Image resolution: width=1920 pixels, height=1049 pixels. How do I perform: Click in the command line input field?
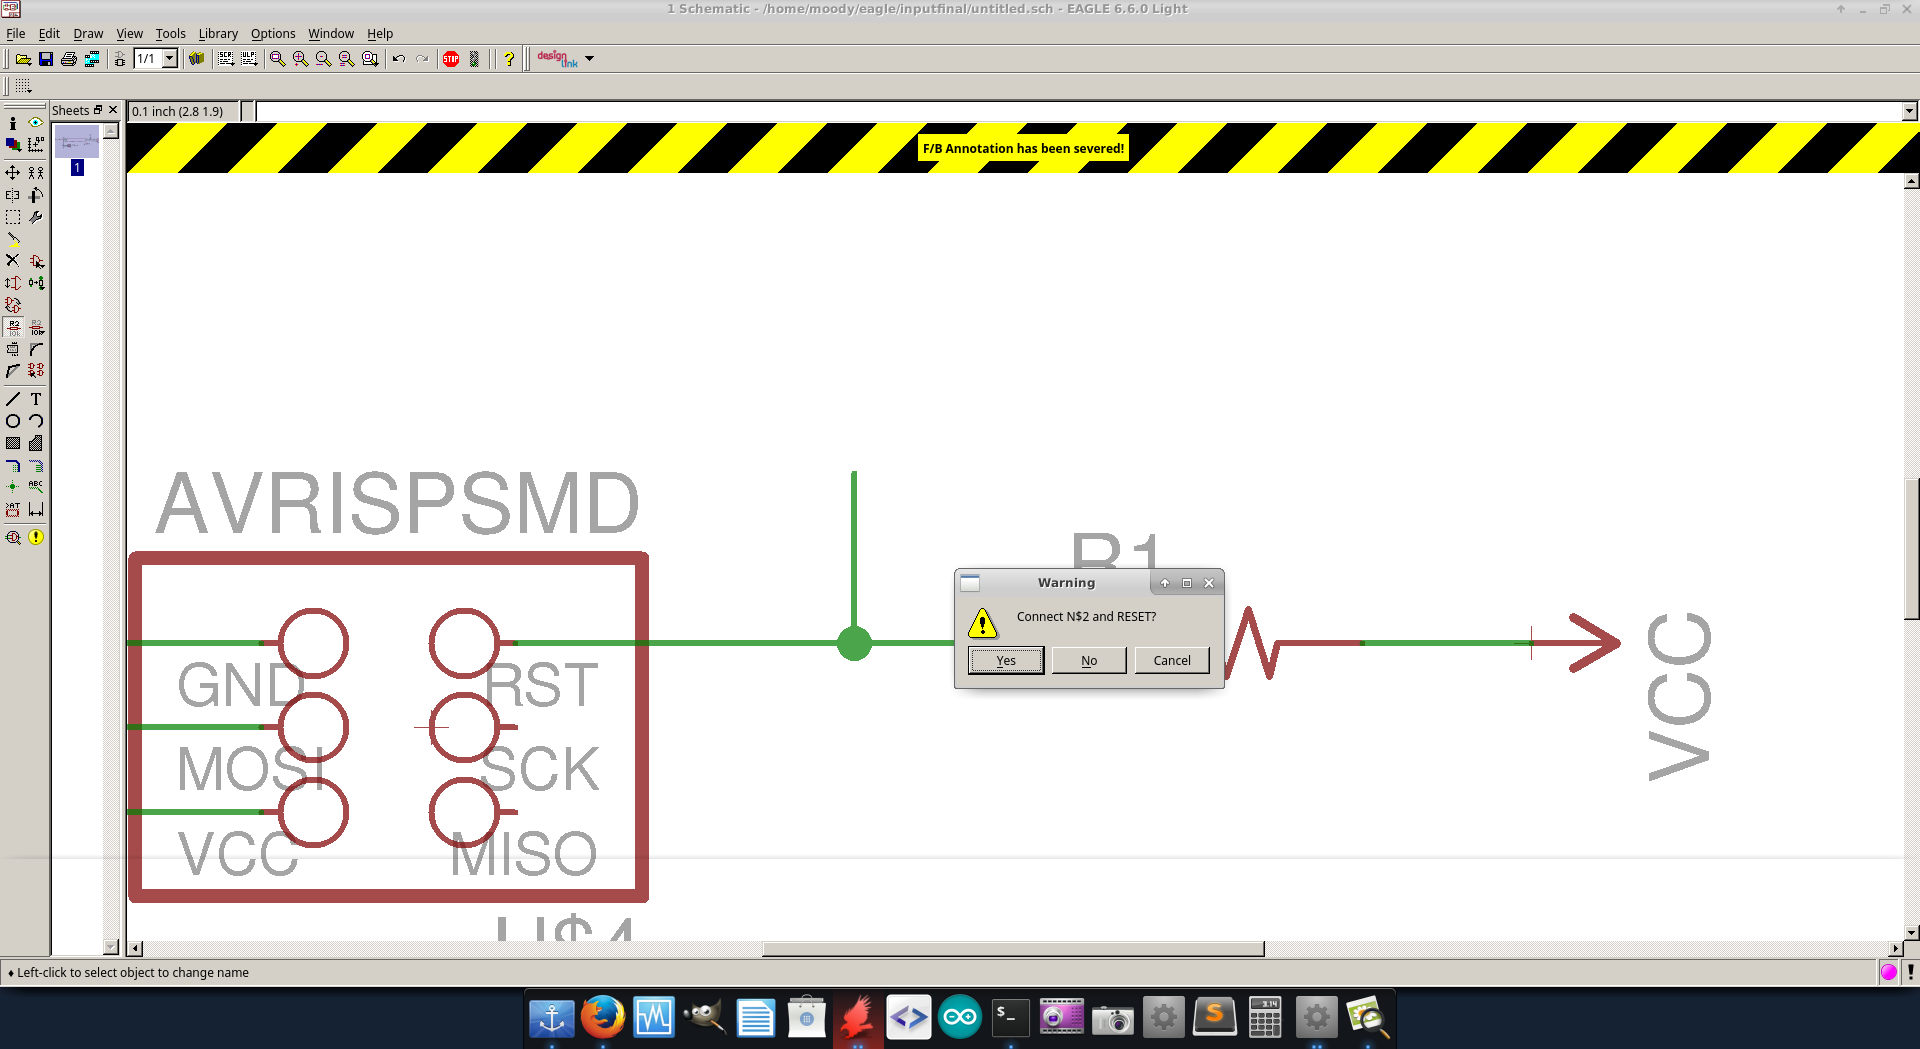pyautogui.click(x=1078, y=111)
